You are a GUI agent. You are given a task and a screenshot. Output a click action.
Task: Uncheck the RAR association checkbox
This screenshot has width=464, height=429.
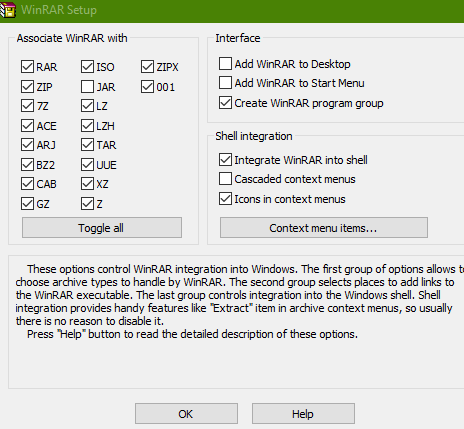coord(27,67)
